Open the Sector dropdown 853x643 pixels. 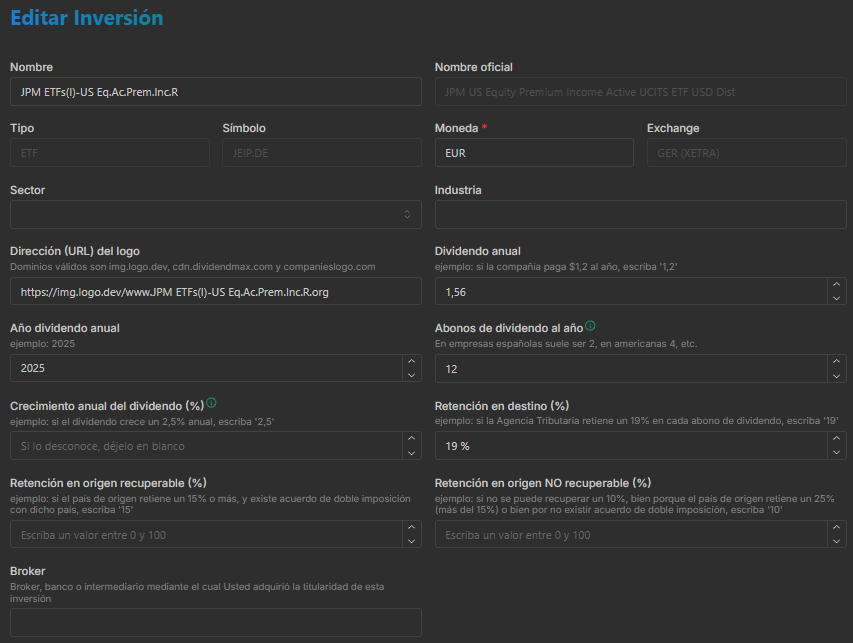215,214
